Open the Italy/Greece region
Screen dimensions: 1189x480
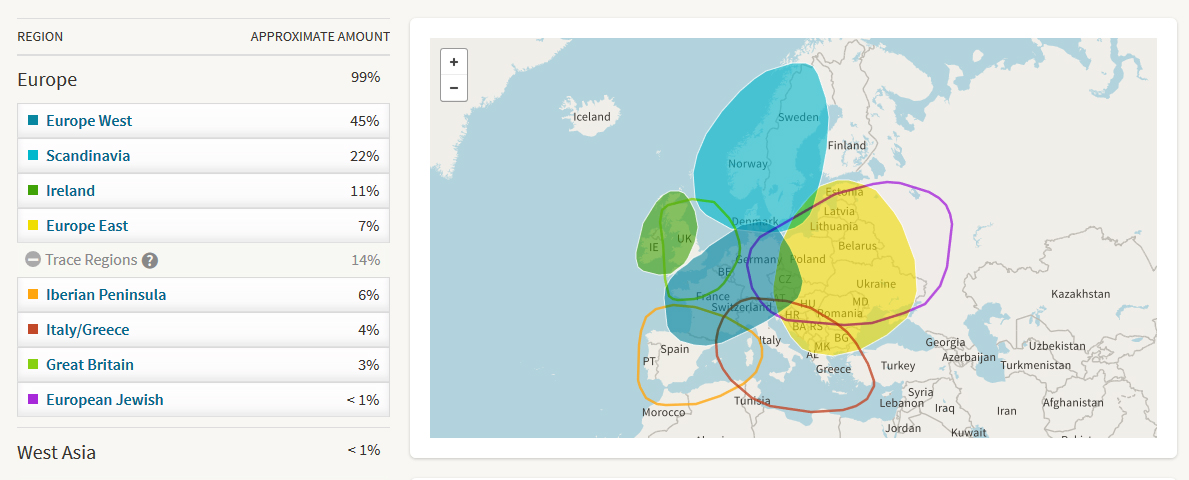[x=87, y=330]
